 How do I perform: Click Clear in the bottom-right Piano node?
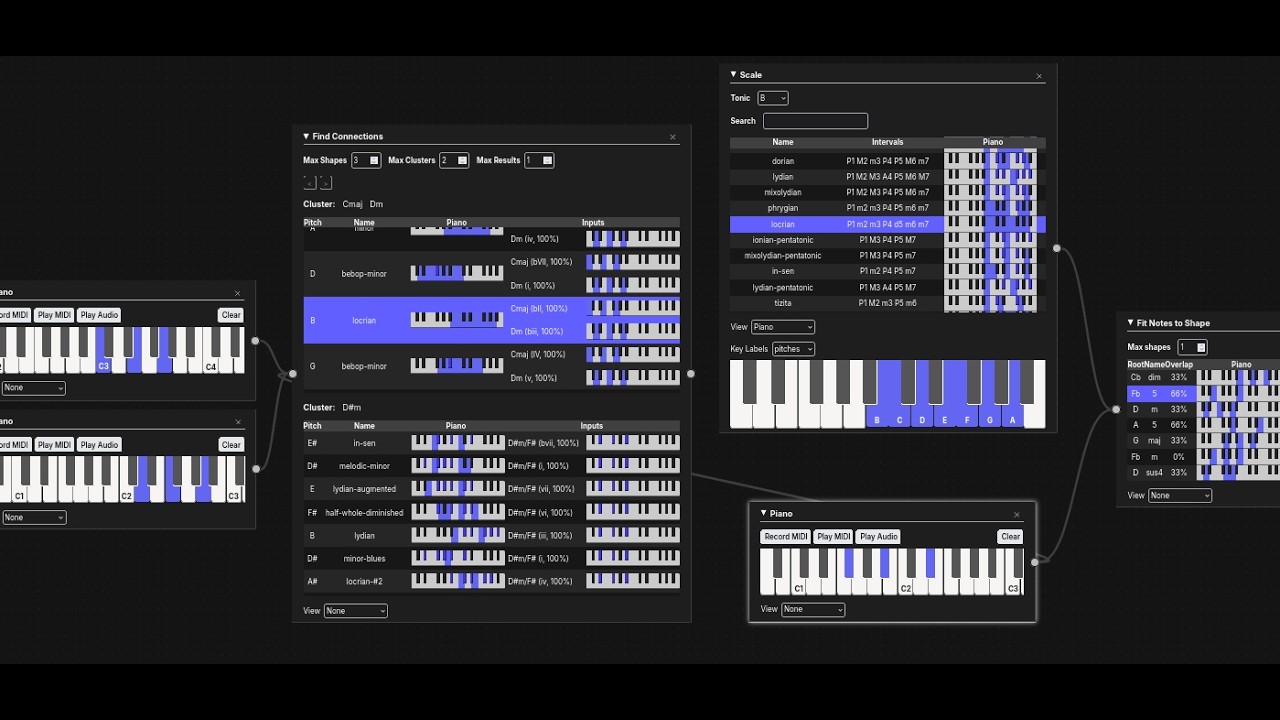pyautogui.click(x=1011, y=537)
